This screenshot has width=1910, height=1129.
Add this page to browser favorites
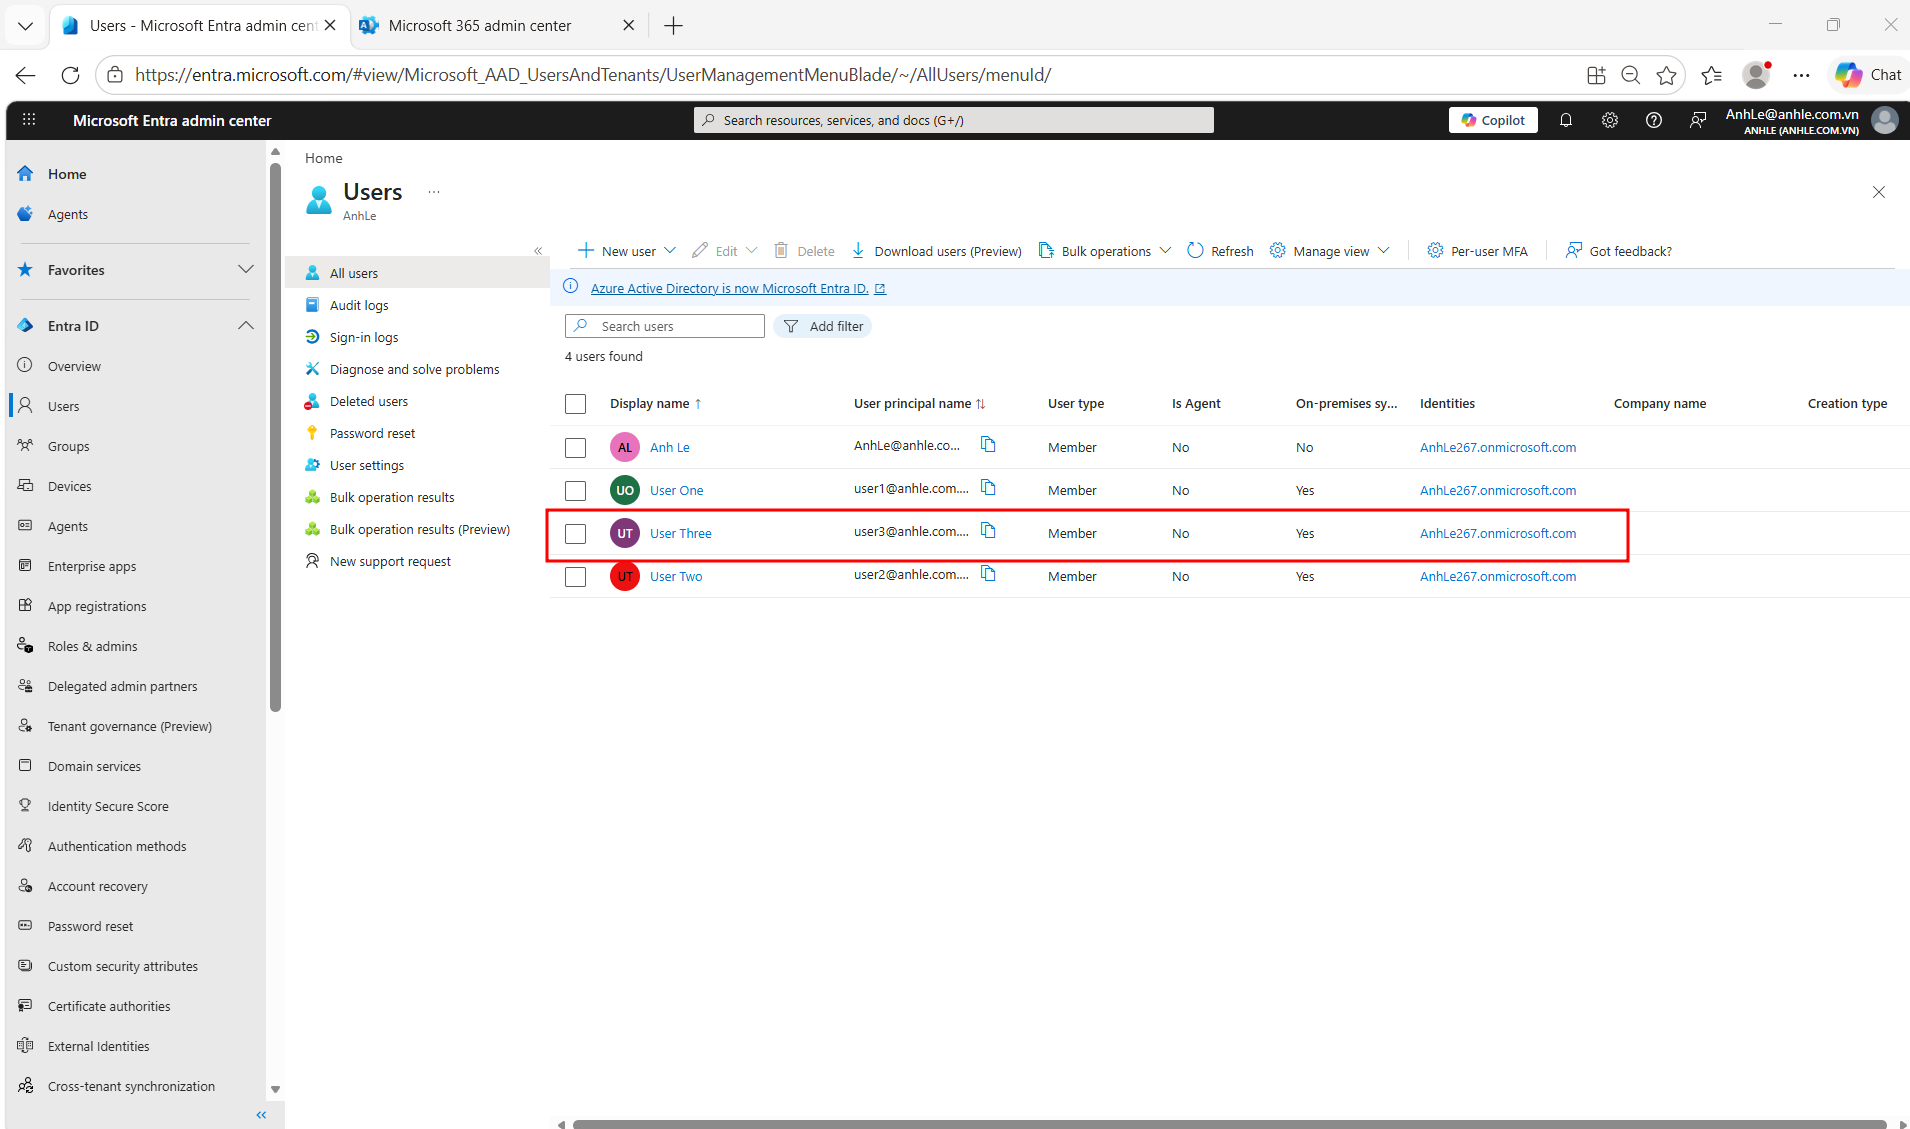point(1666,75)
